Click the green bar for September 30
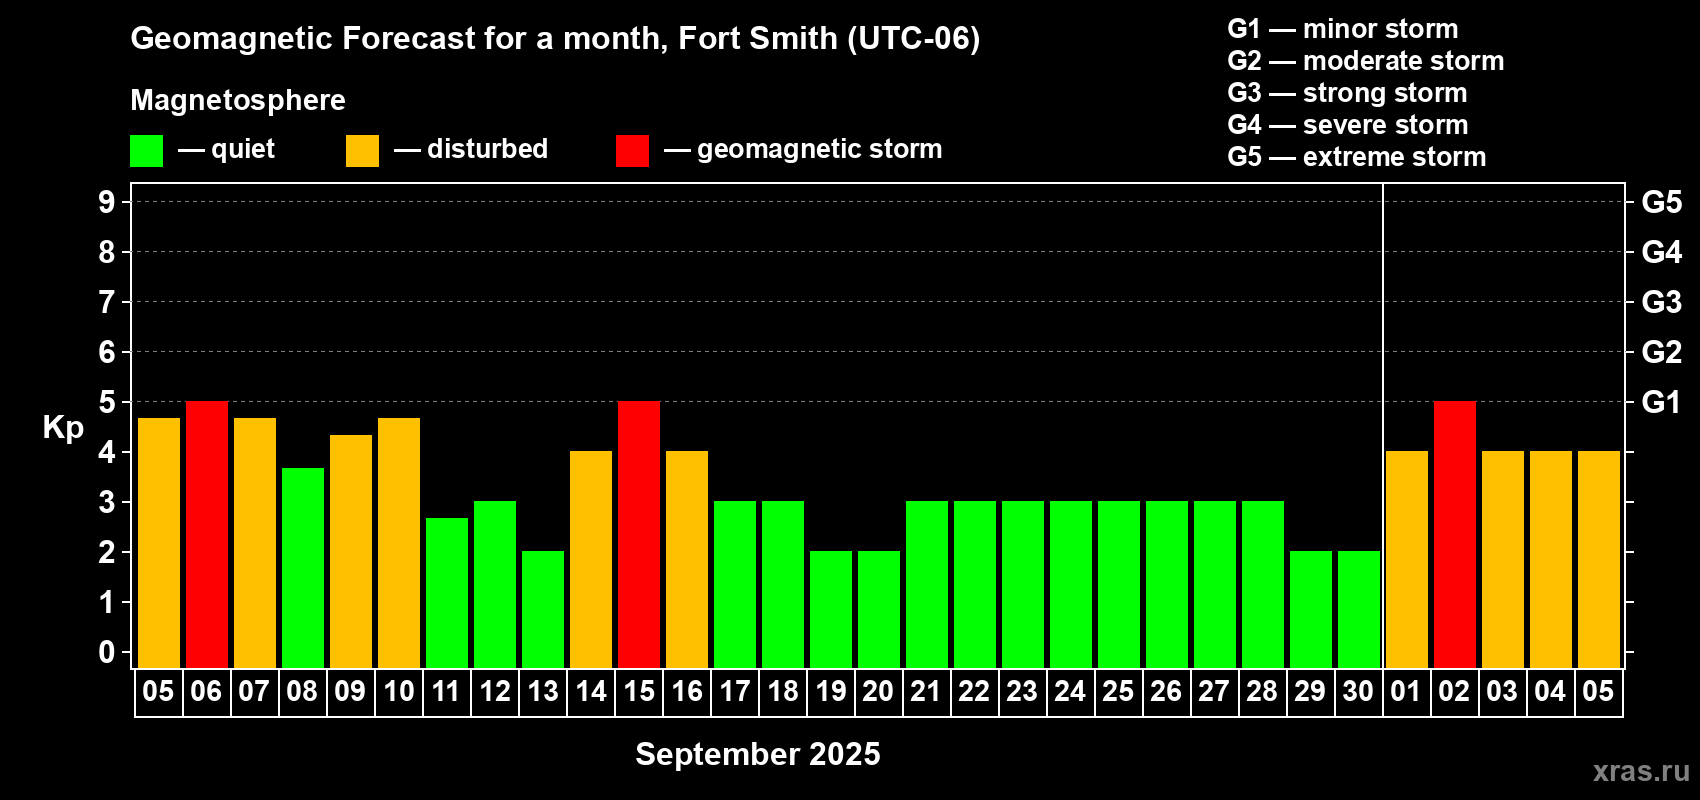The image size is (1700, 800). [x=1359, y=610]
